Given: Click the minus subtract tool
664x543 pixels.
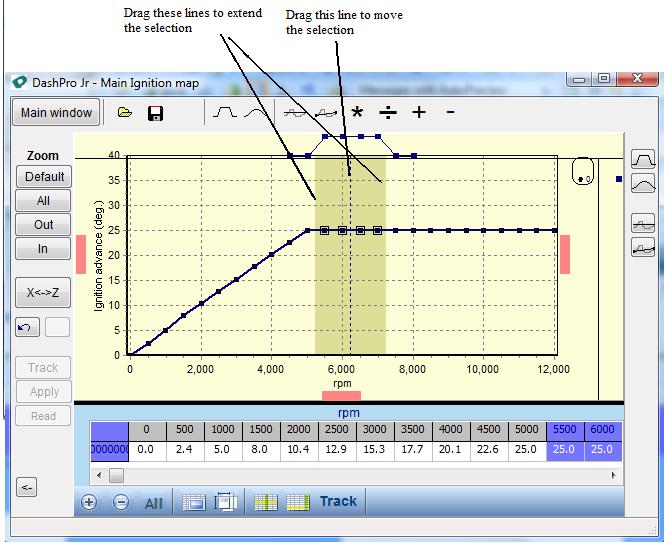Looking at the screenshot, I should coord(450,112).
